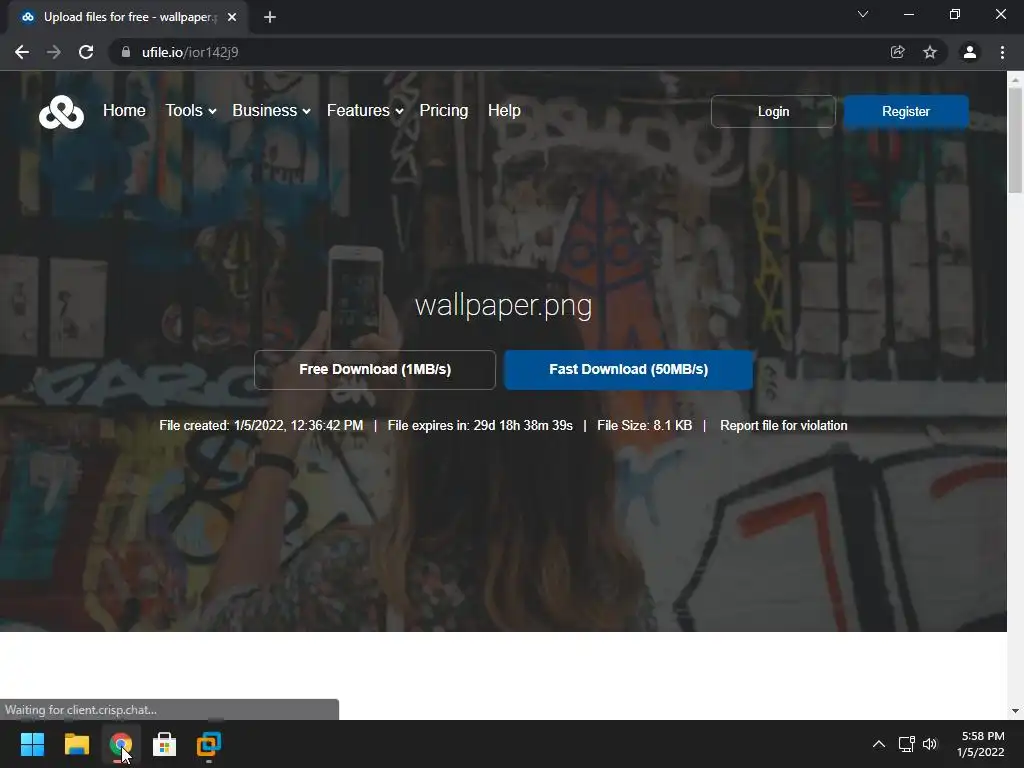
Task: Expand the Business dropdown menu
Action: pyautogui.click(x=271, y=110)
